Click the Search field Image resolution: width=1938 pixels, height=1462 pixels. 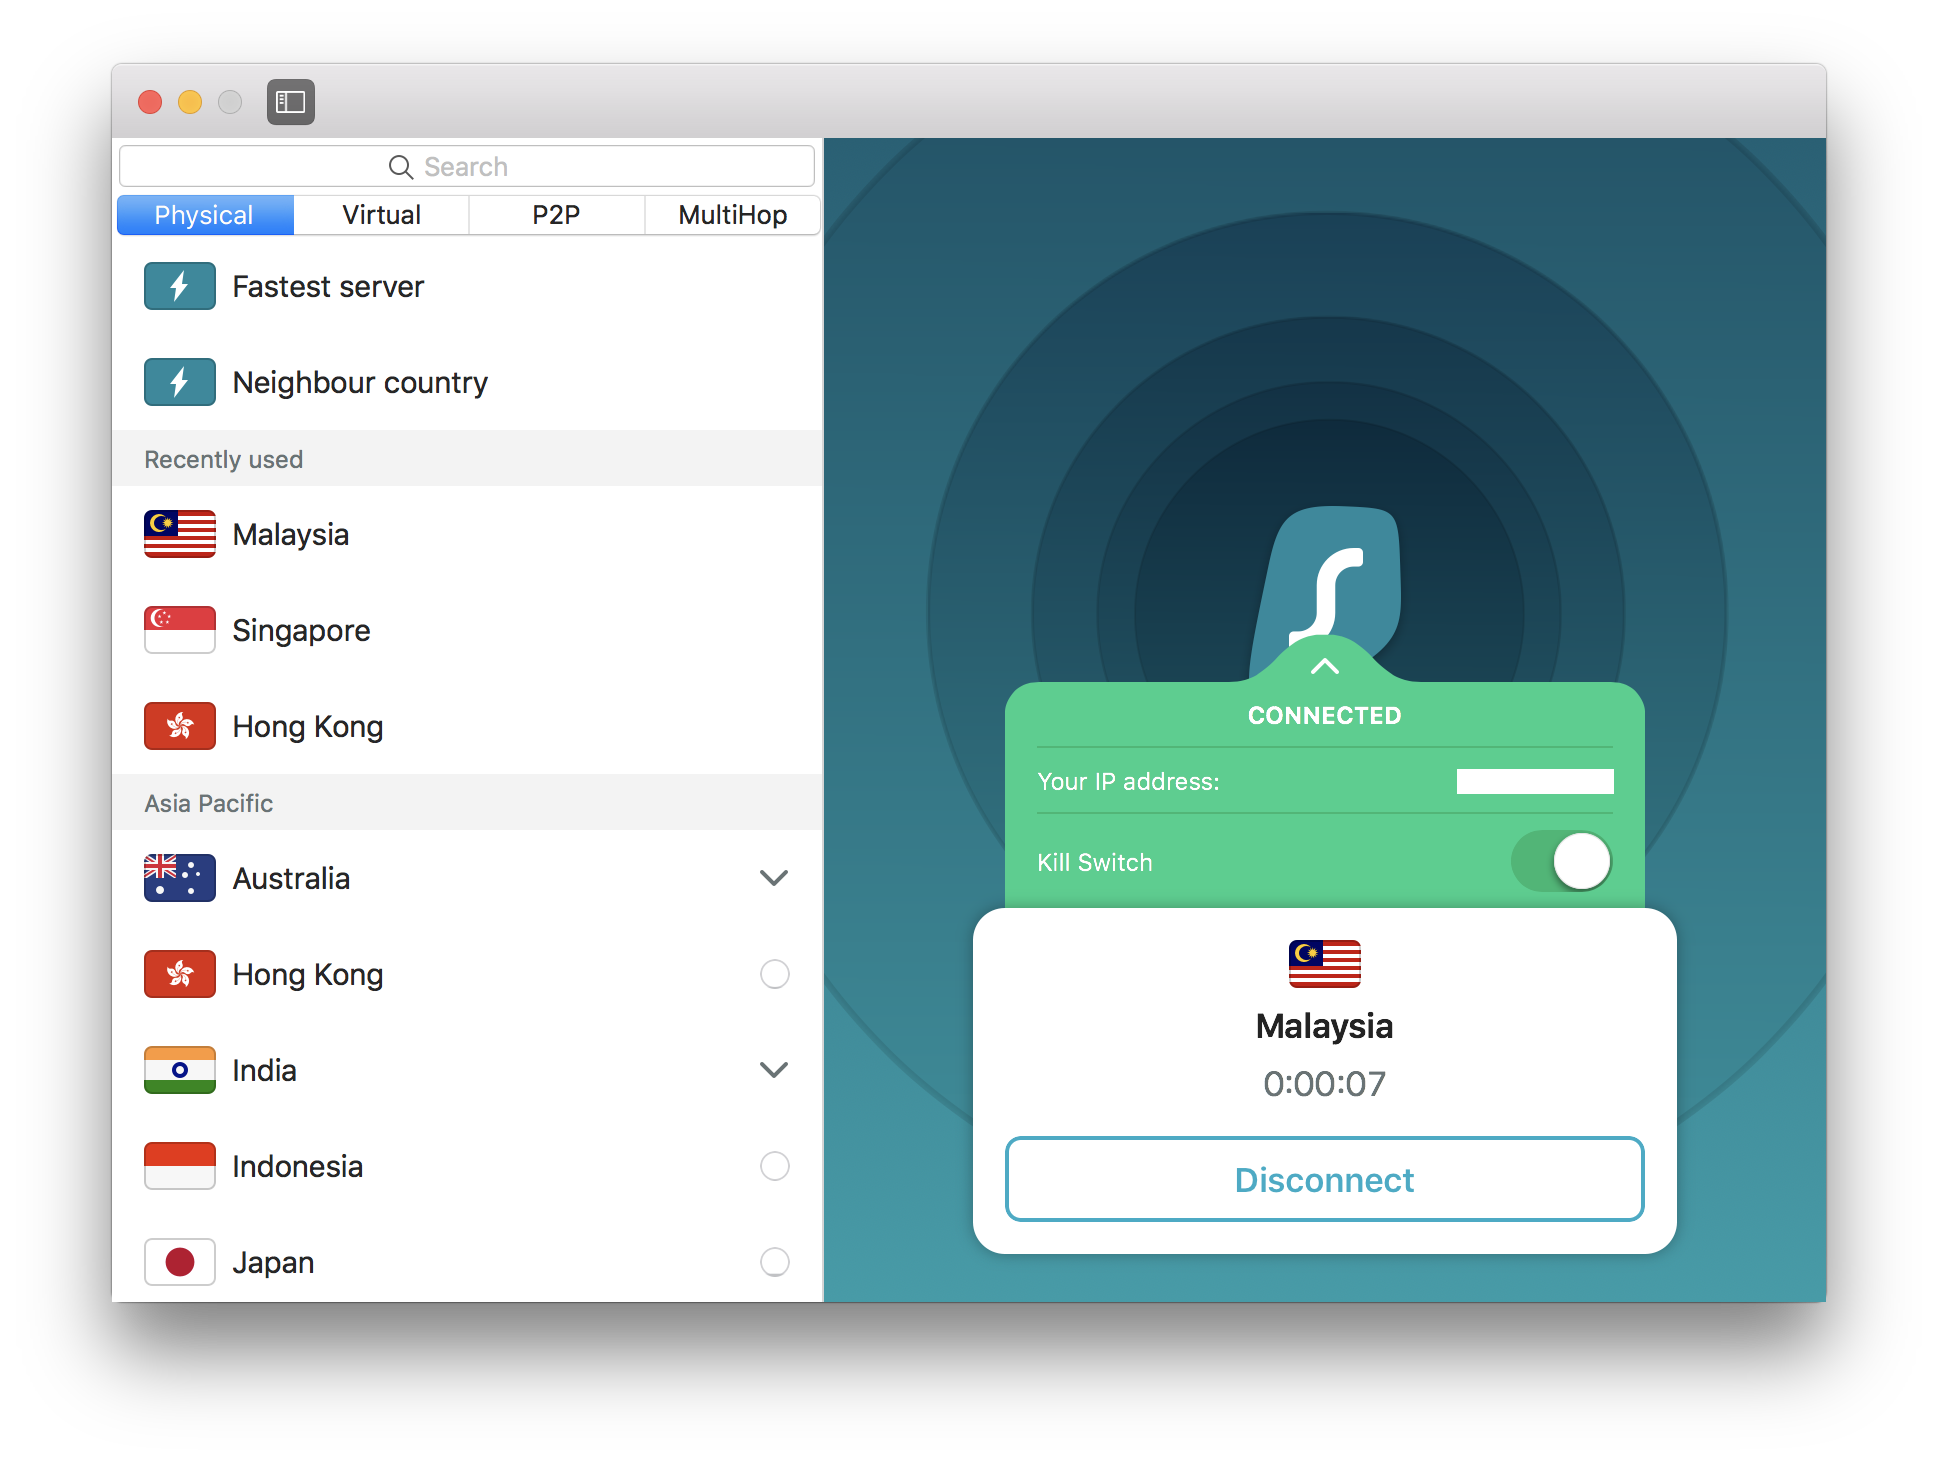click(466, 166)
